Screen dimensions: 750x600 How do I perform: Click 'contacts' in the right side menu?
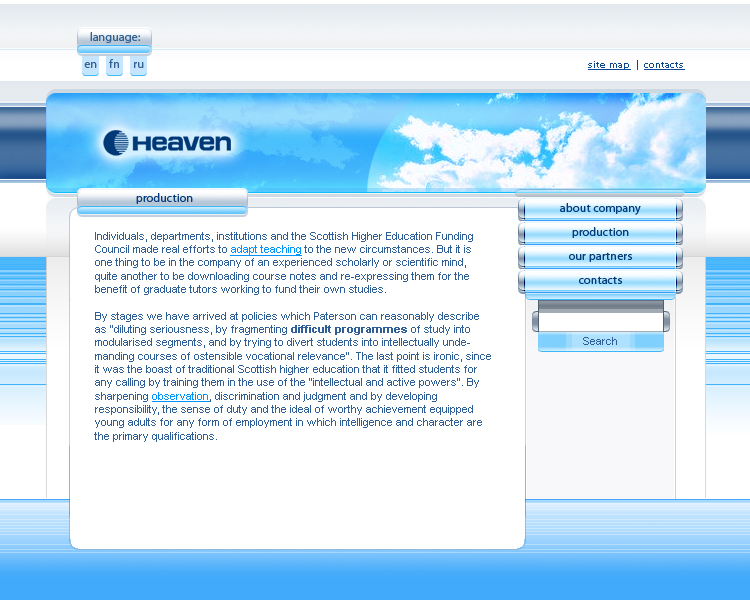(600, 281)
